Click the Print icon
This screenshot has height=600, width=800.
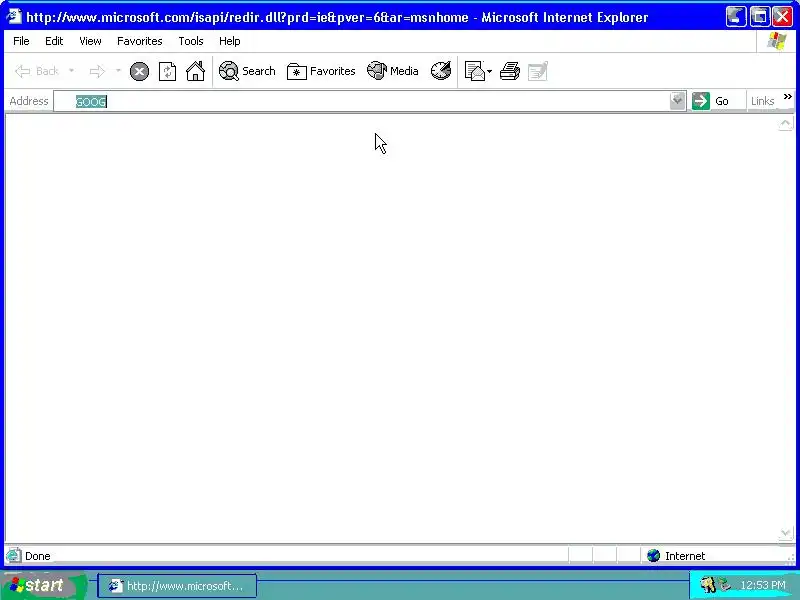(x=510, y=71)
